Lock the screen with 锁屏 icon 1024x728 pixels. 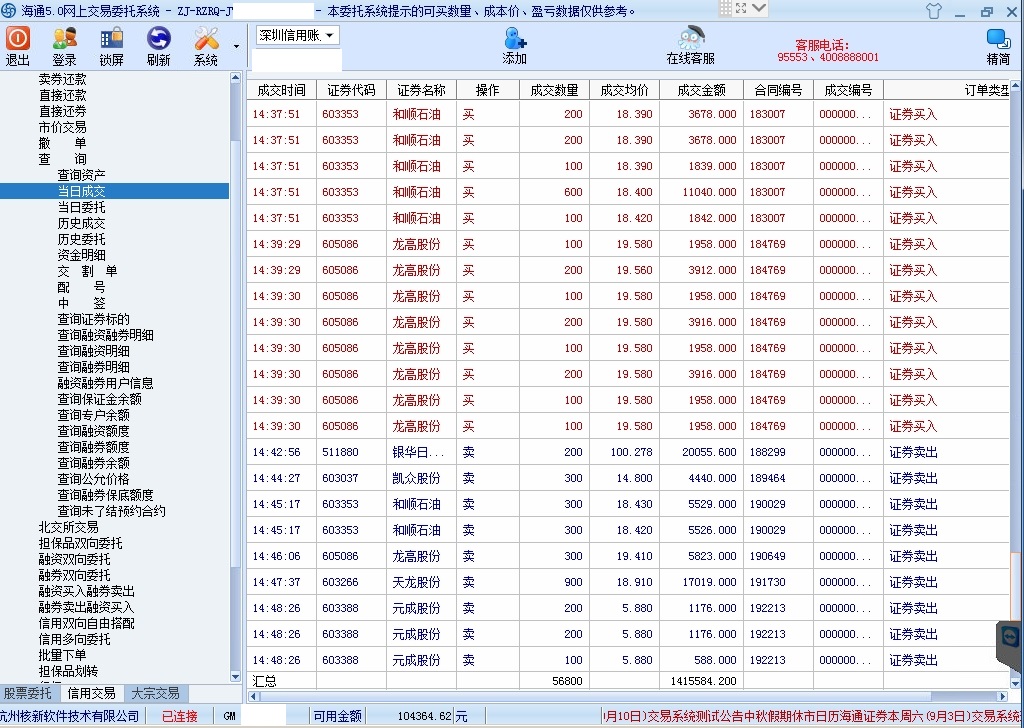[111, 45]
